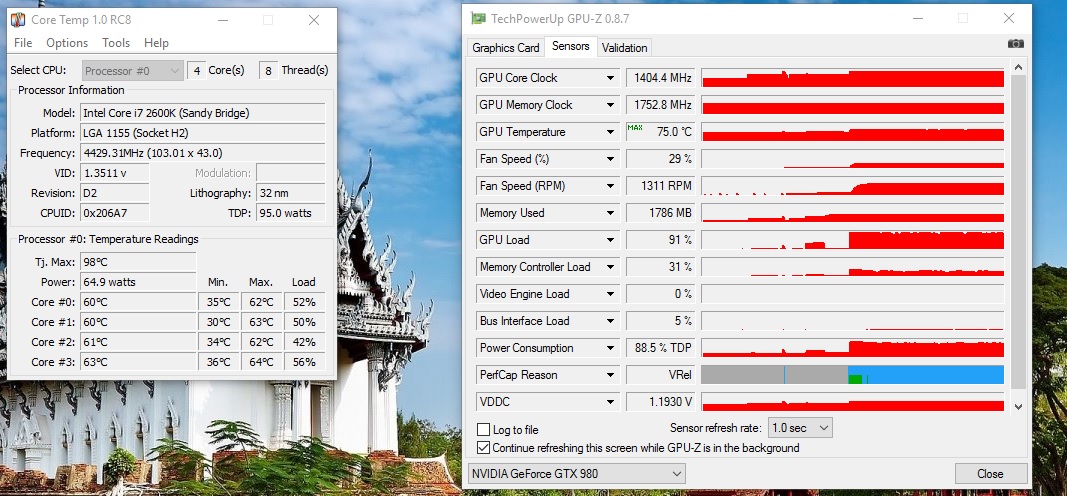Open the Memory Used sensor dropdown
Screen dimensions: 1067x496
pos(610,213)
